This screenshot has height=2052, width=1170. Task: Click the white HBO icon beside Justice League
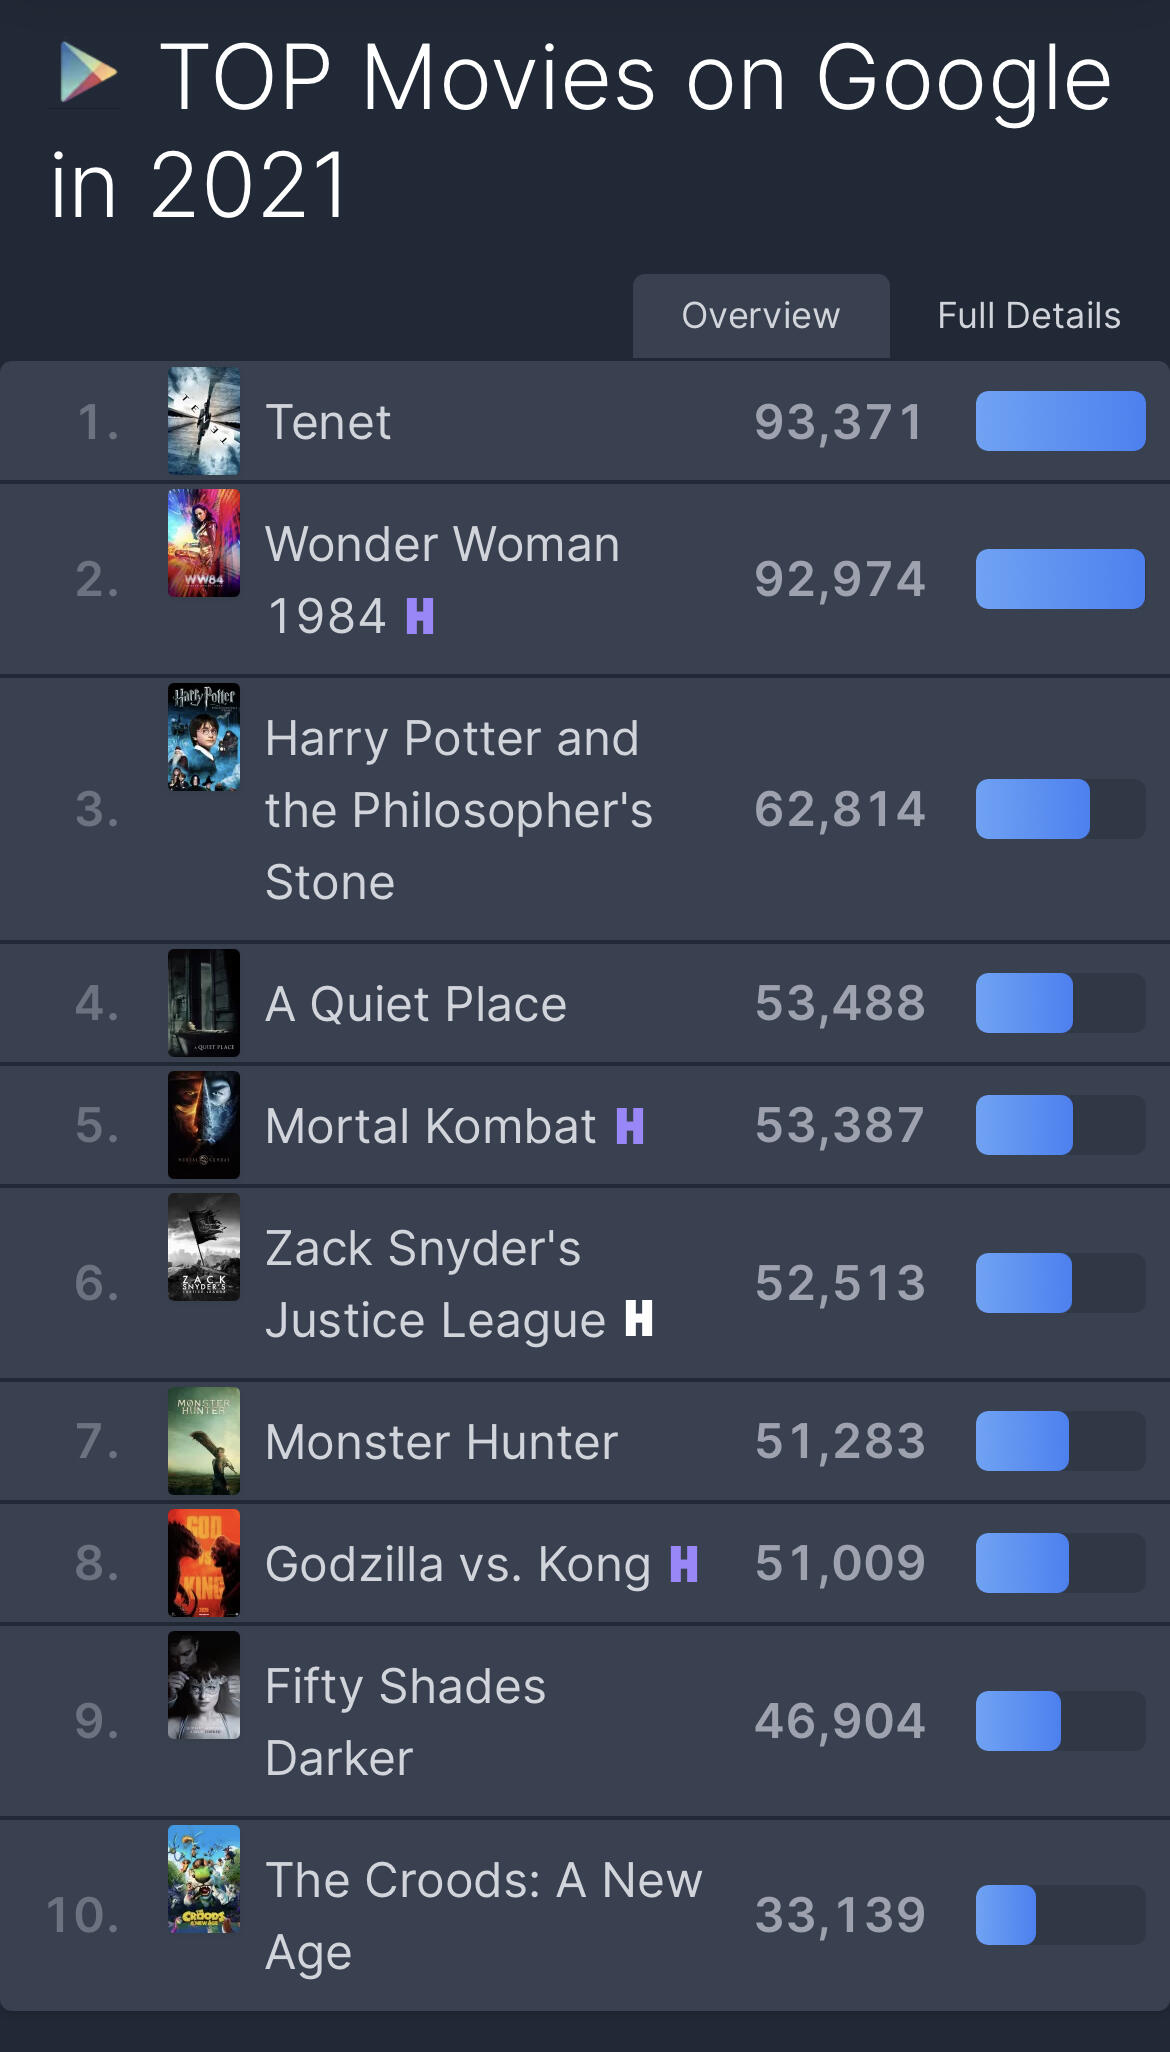coord(639,1318)
